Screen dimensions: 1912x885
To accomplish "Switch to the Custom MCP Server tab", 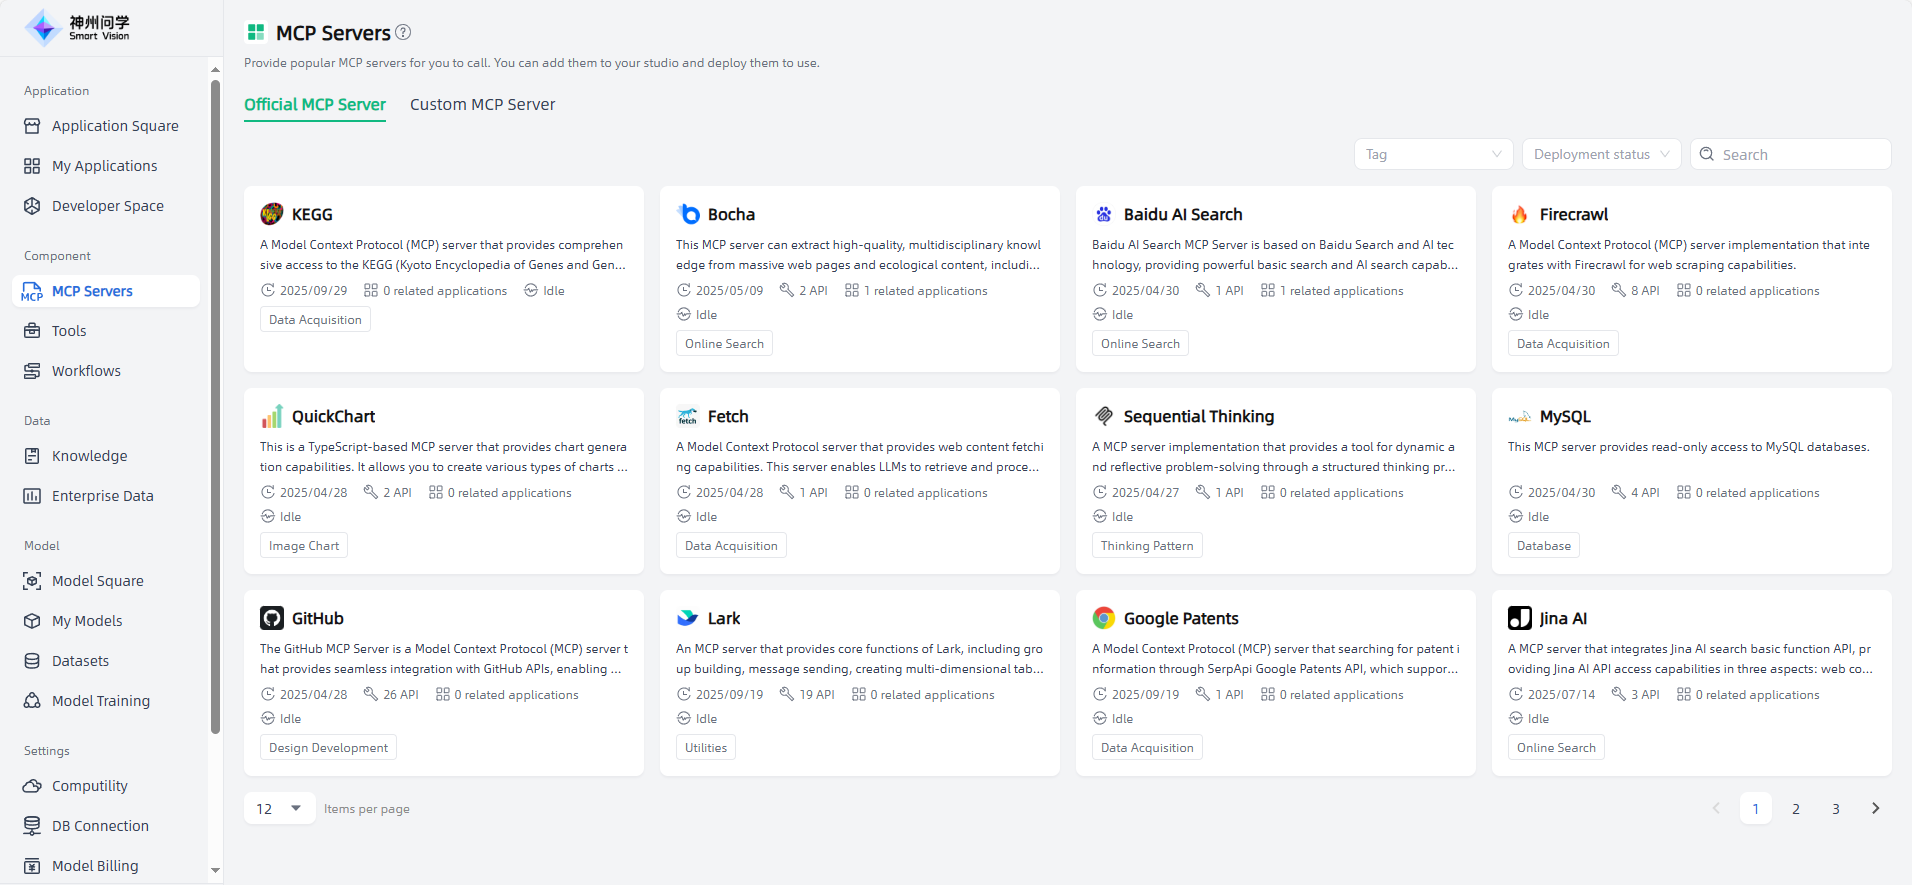I will [x=482, y=104].
